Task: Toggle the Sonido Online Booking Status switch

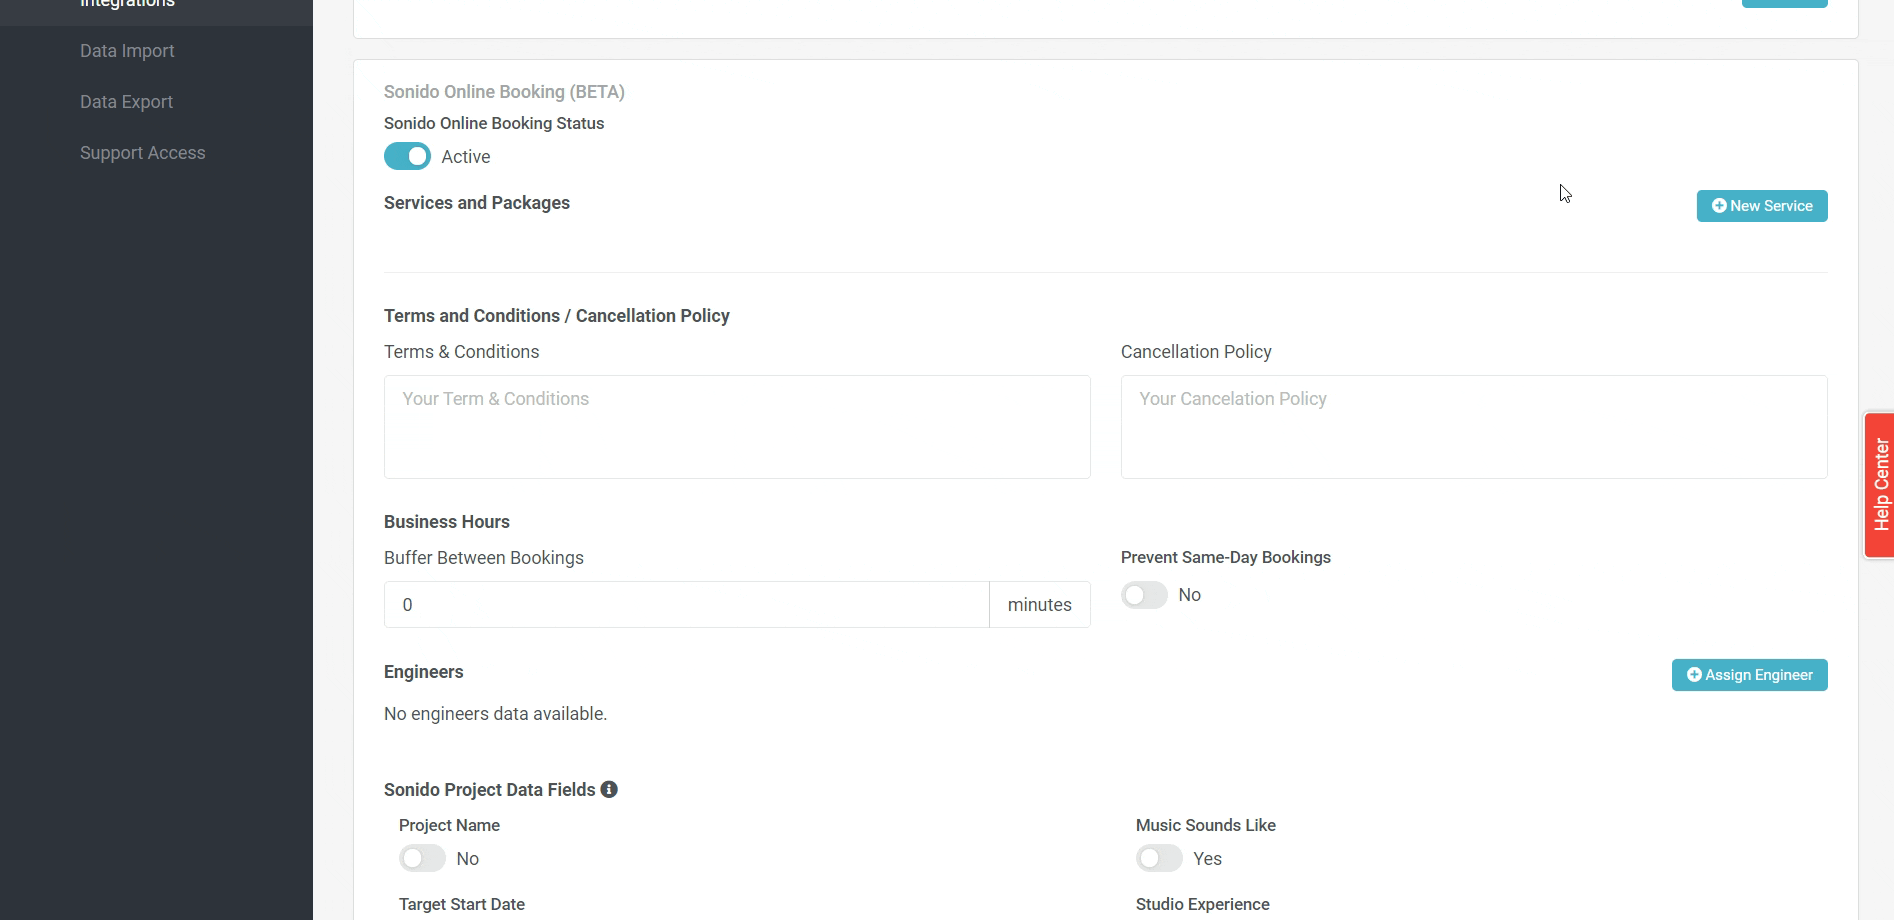Action: point(407,157)
